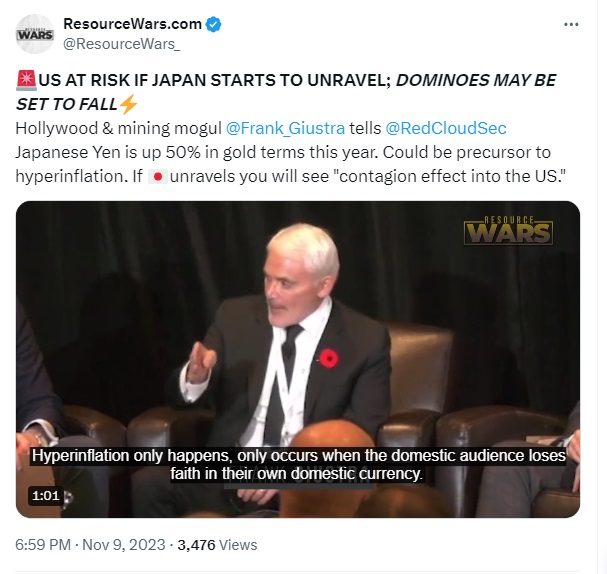Click the 1:01 video duration badge
The height and width of the screenshot is (574, 607).
coord(46,495)
